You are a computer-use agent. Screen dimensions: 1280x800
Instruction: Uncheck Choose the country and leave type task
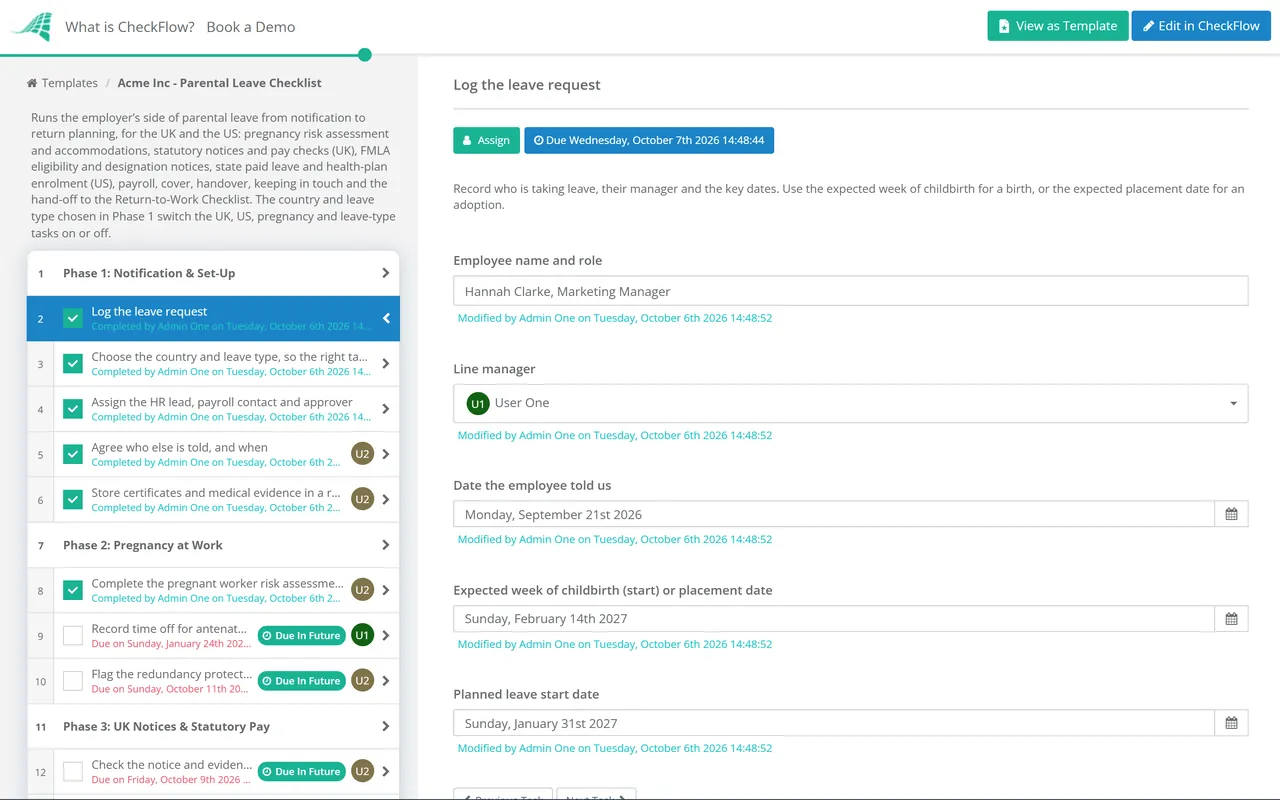click(x=73, y=363)
